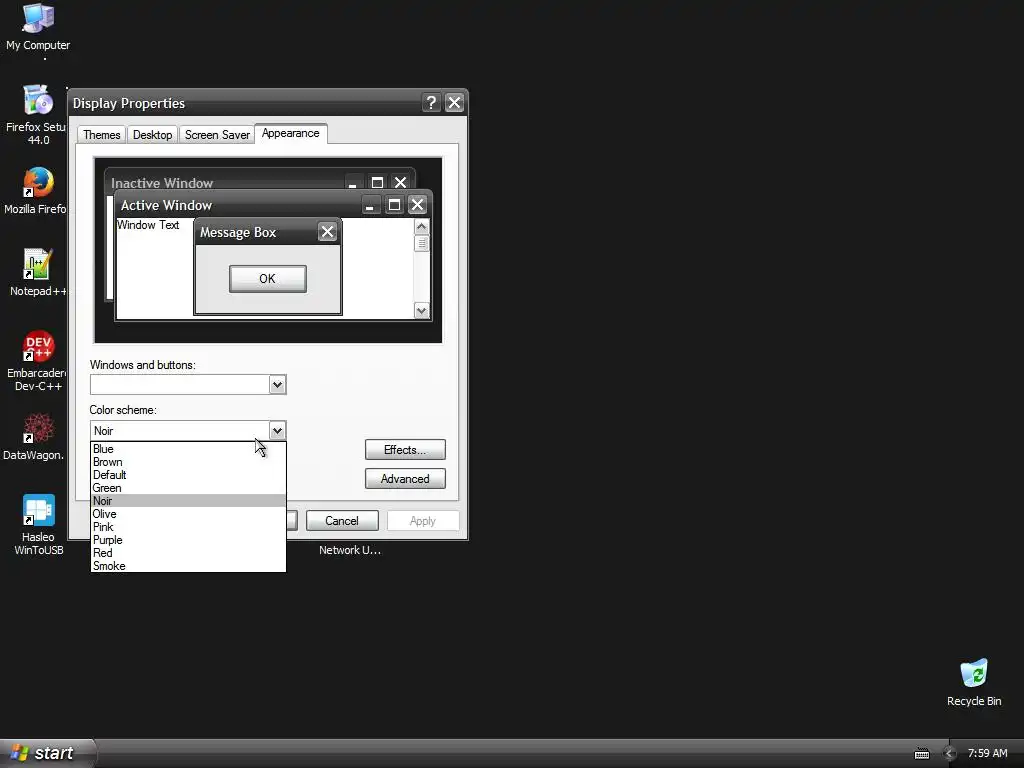
Task: Open Notepad++ desktop shortcut
Action: point(37,272)
